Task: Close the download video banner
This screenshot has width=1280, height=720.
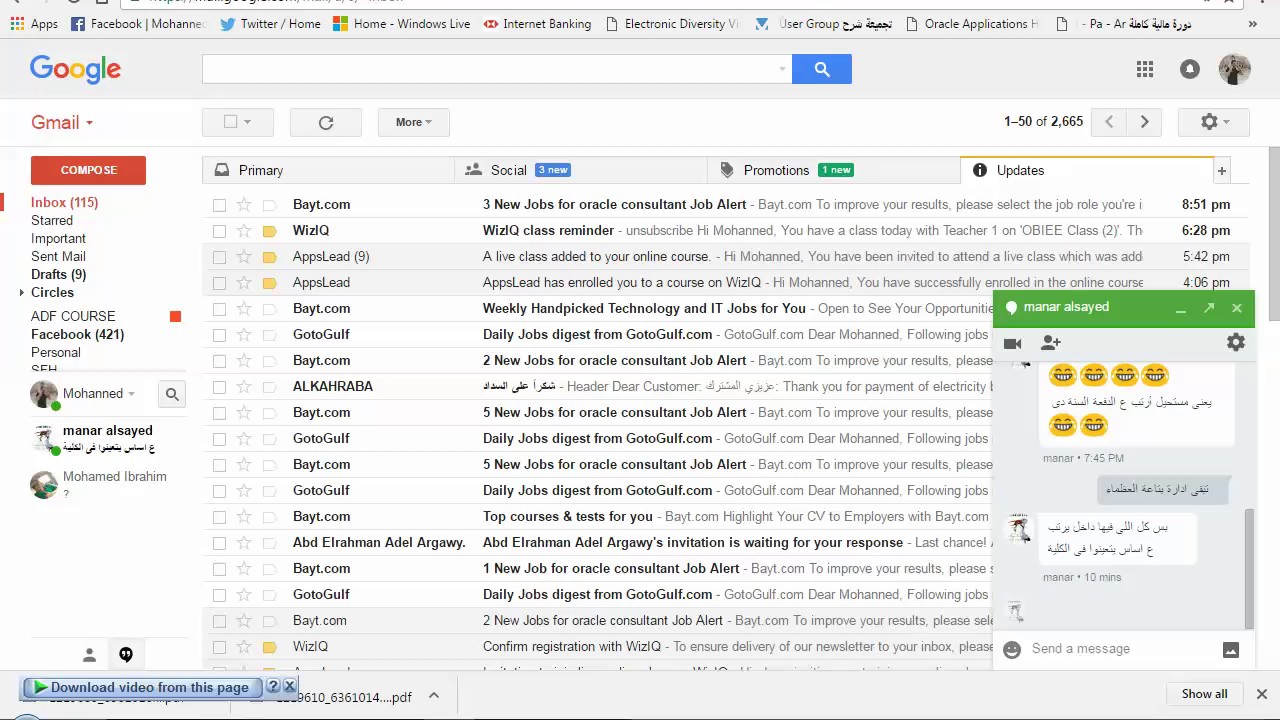Action: (x=289, y=687)
